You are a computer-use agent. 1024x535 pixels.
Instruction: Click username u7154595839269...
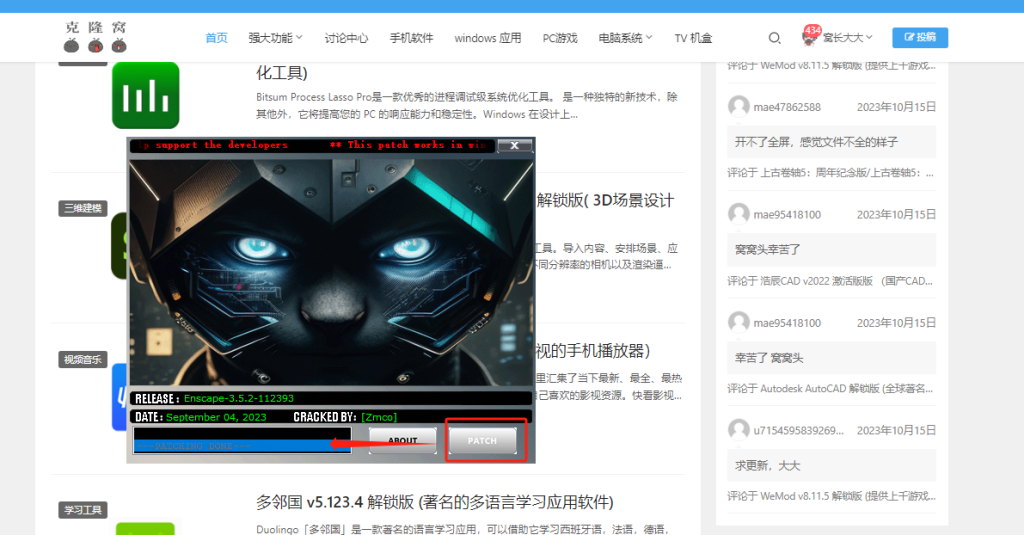click(x=798, y=430)
